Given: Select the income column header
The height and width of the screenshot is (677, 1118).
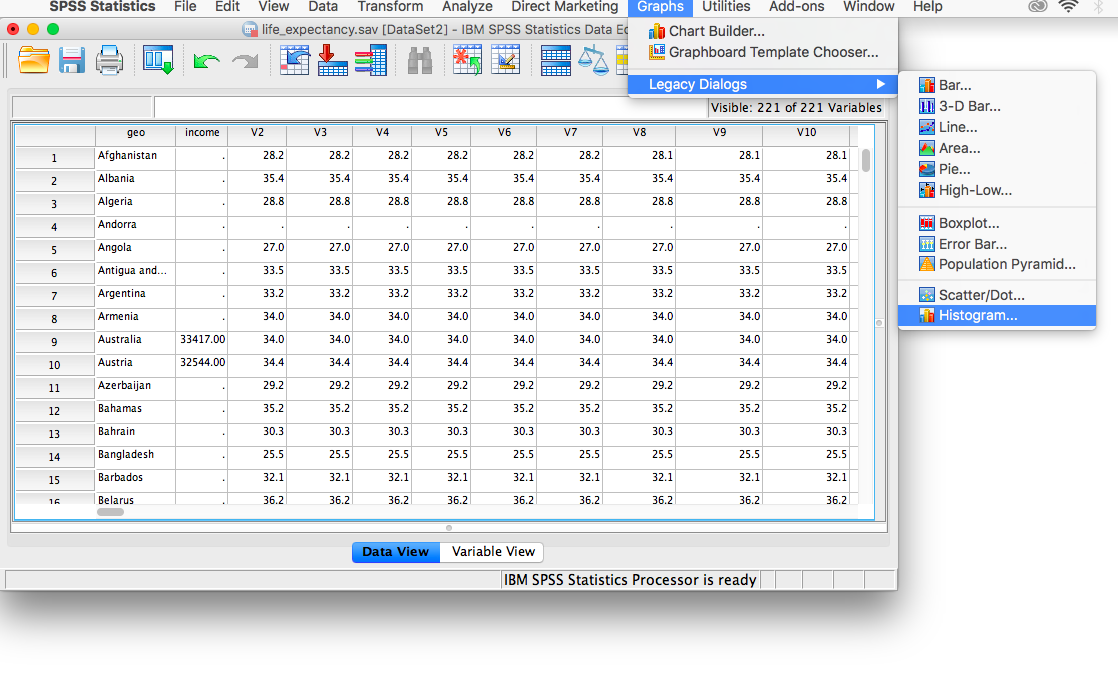Looking at the screenshot, I should (x=202, y=133).
